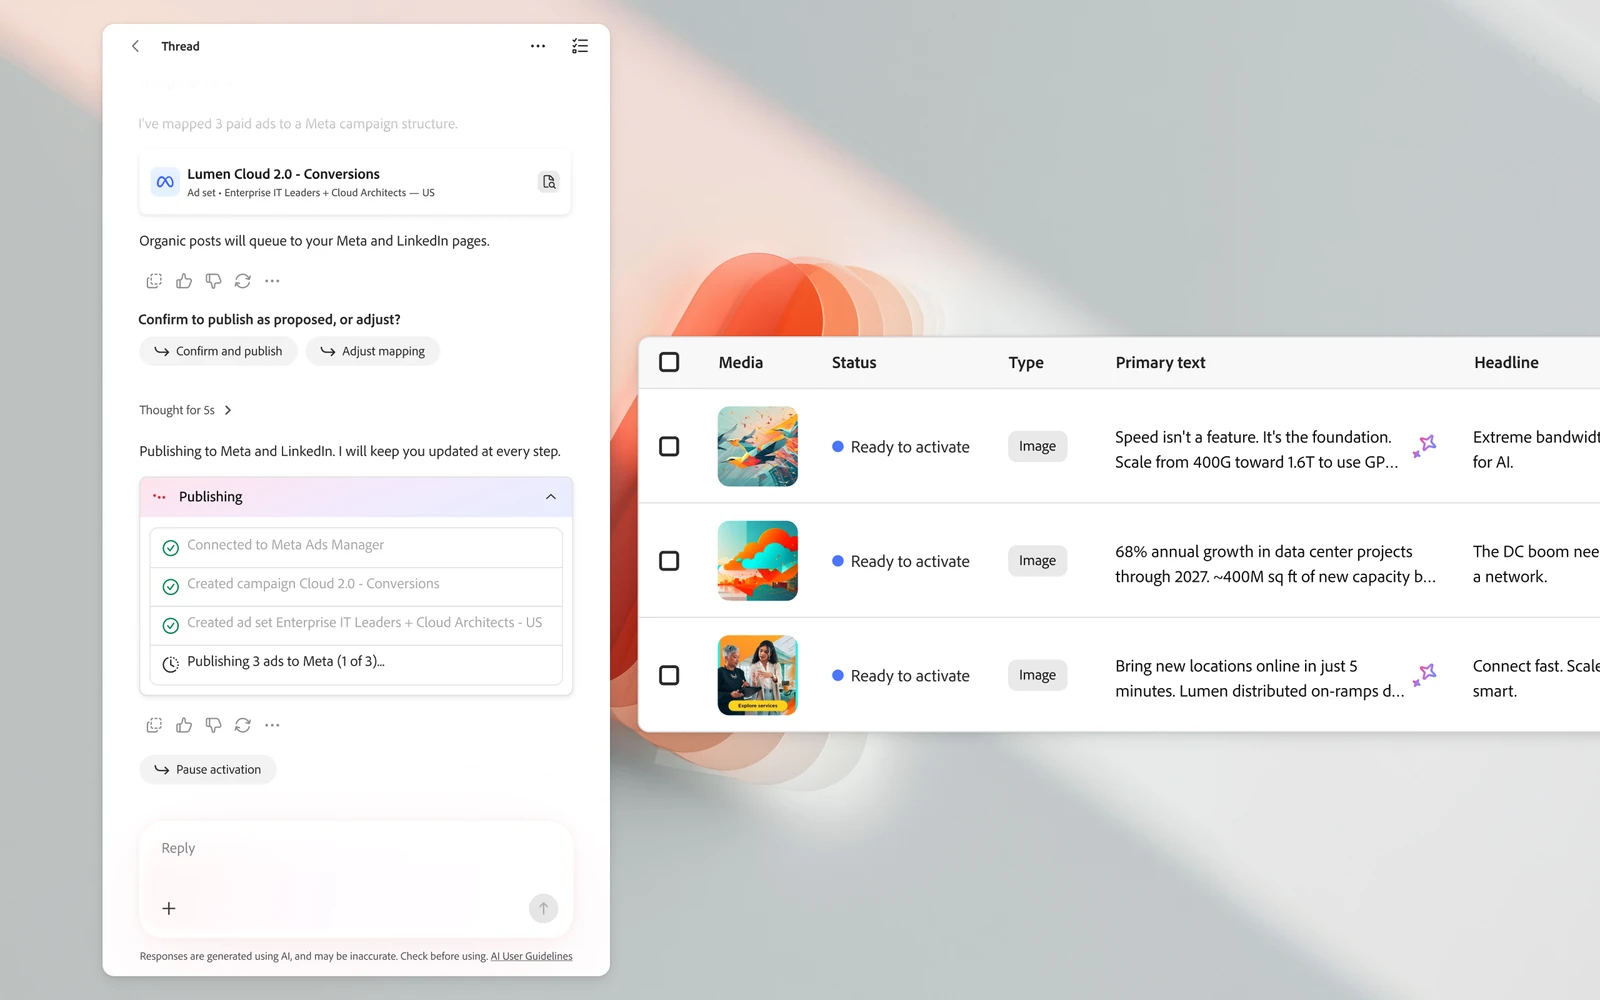Regenerate the organic posts response
Viewport: 1600px width, 1000px height.
point(243,281)
